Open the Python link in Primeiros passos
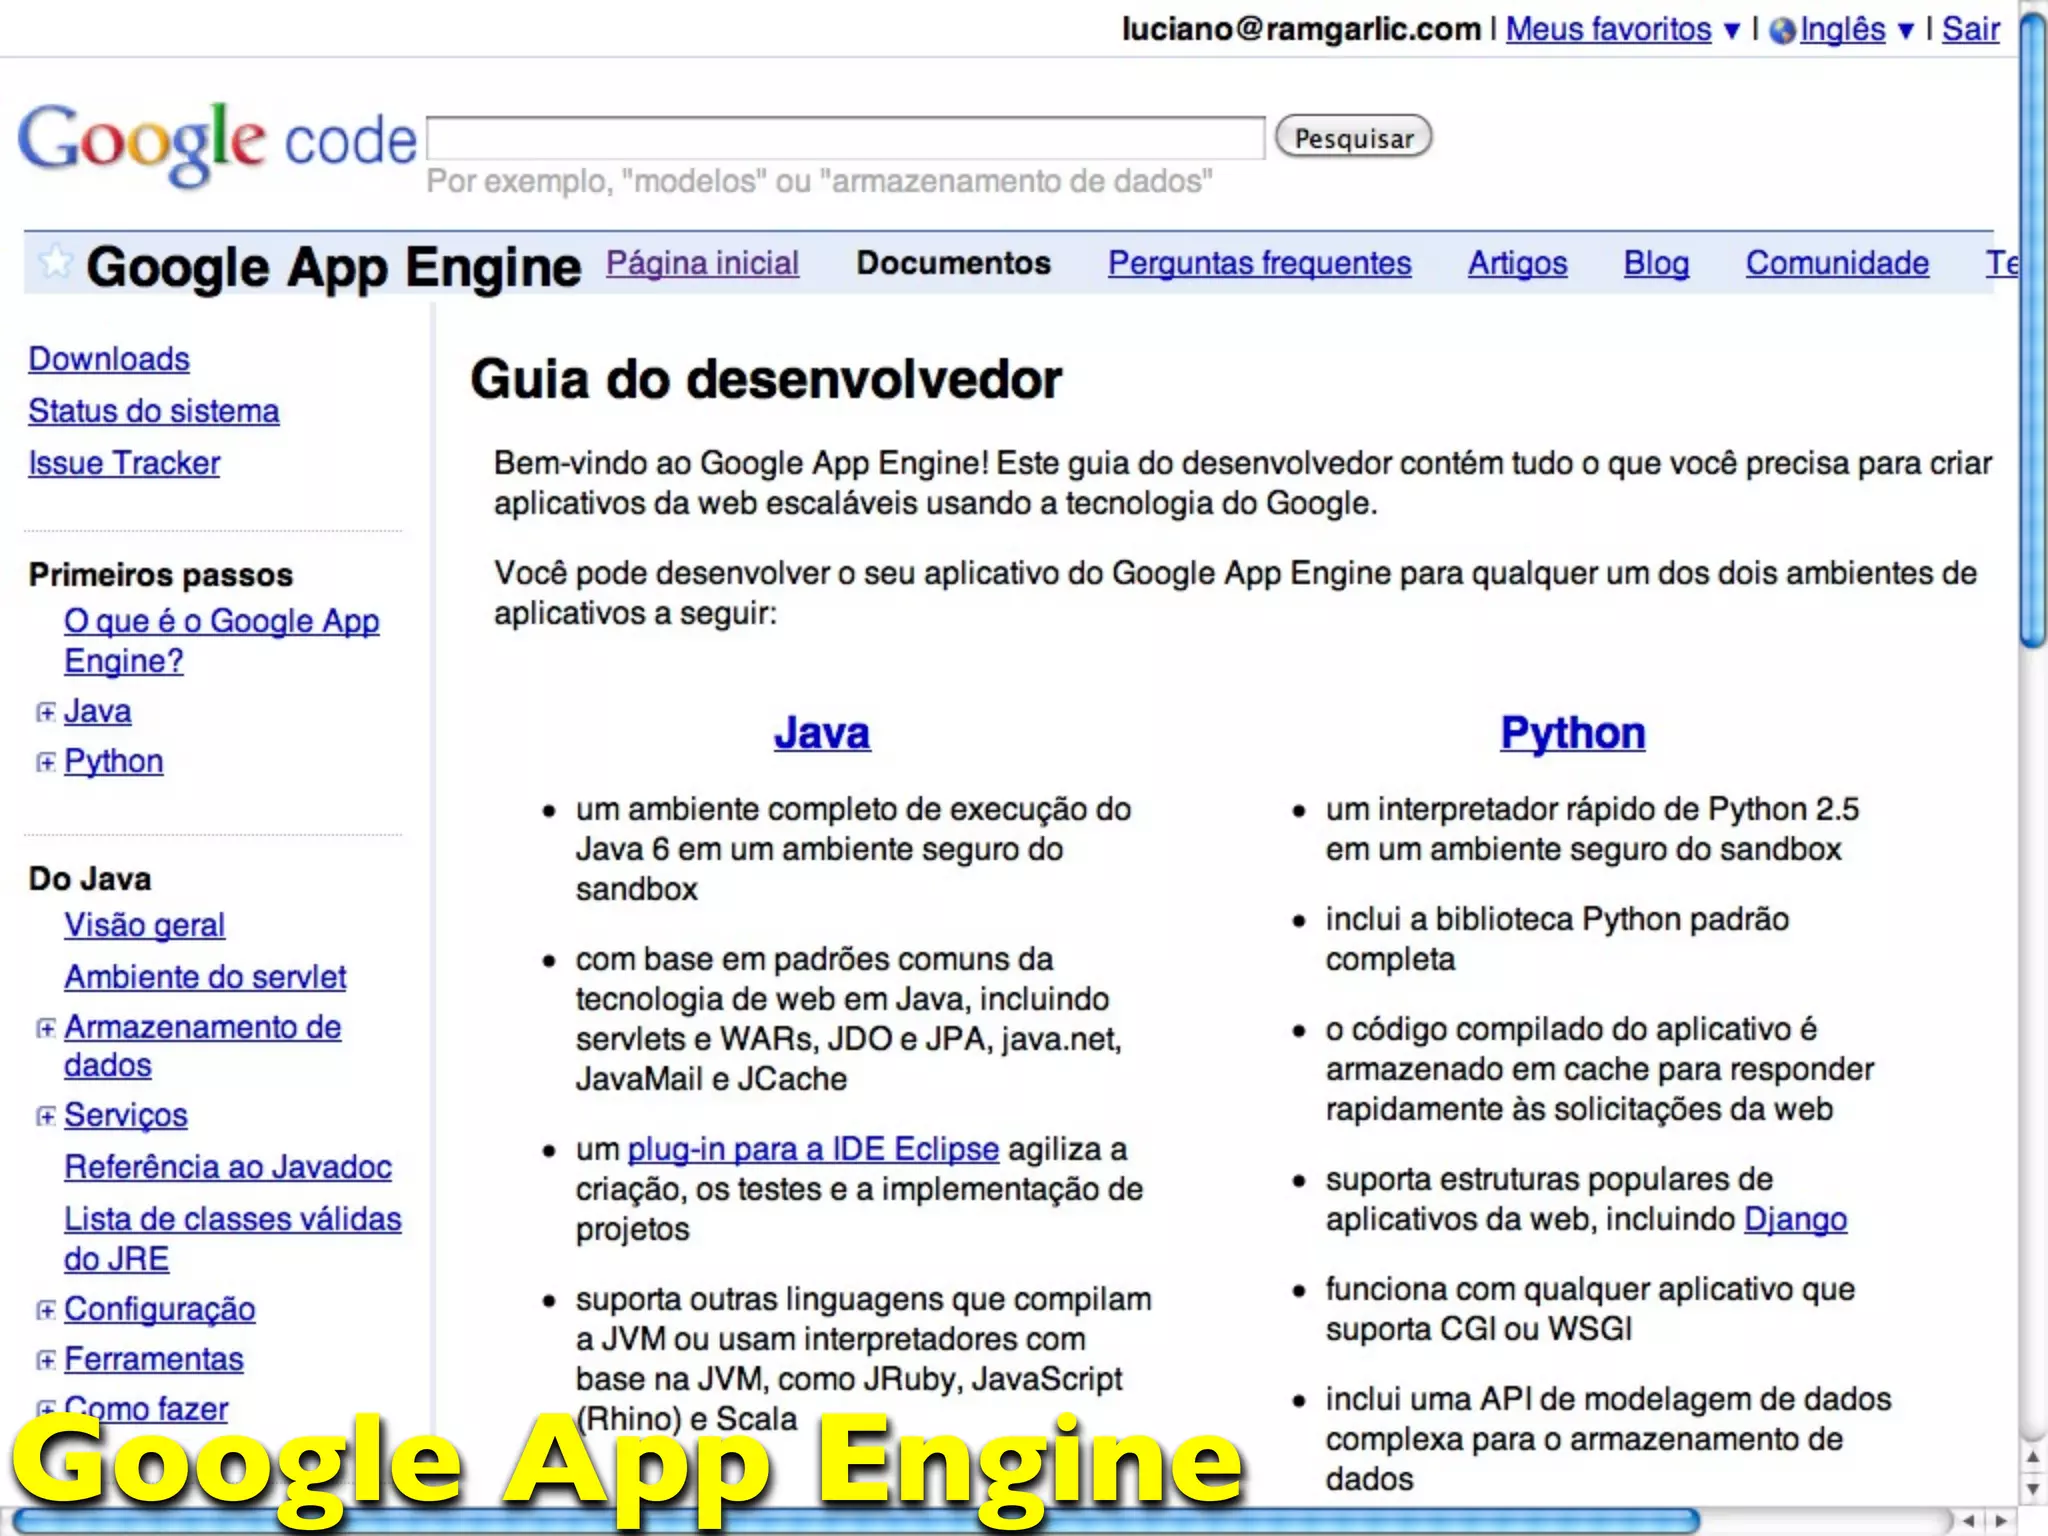This screenshot has height=1536, width=2048. (x=114, y=761)
